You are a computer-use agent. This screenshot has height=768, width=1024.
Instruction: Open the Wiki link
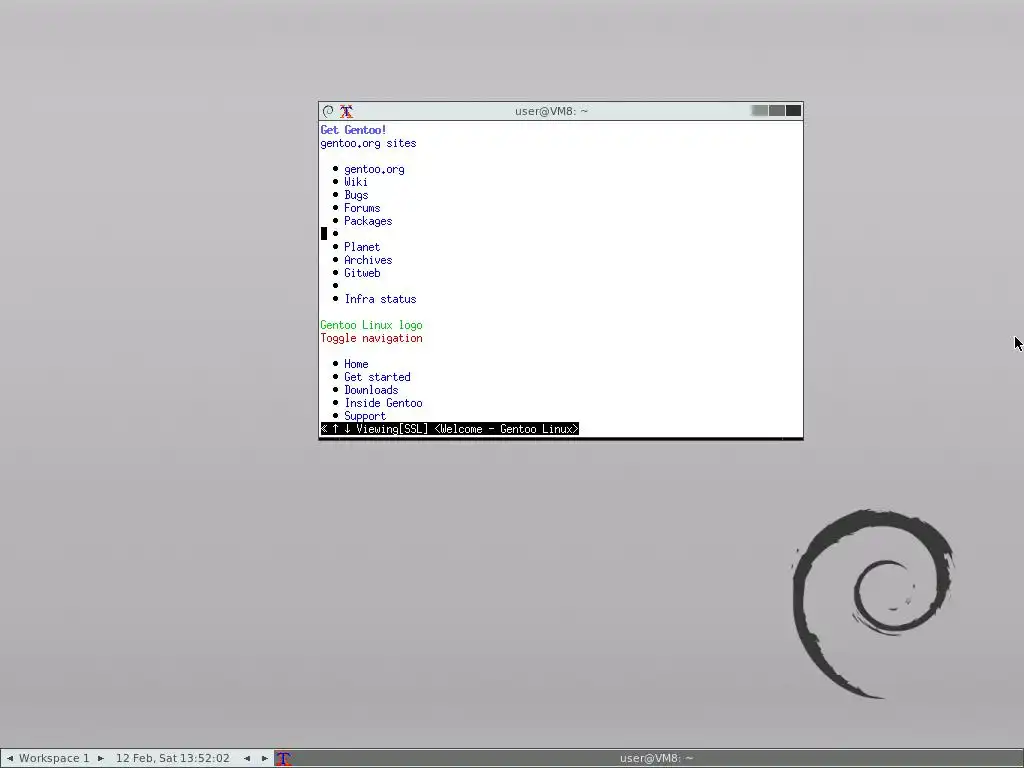click(356, 182)
